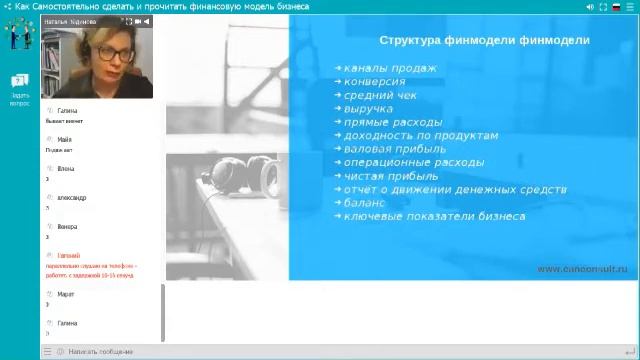This screenshot has width=640, height=360.
Task: Click the webinar title text in header
Action: click(x=162, y=7)
